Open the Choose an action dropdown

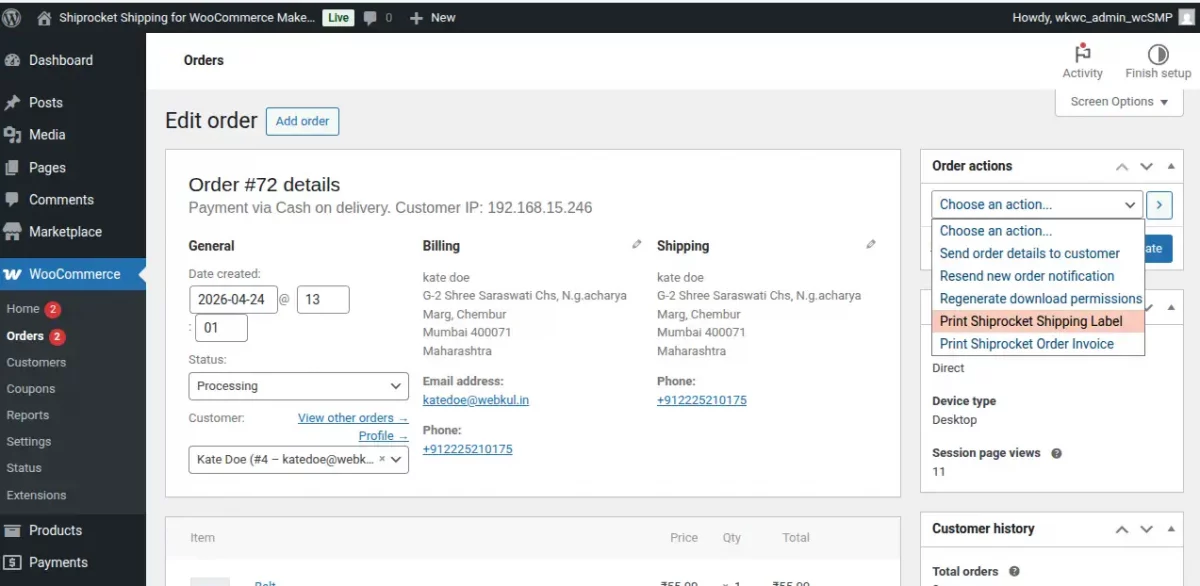click(1037, 204)
